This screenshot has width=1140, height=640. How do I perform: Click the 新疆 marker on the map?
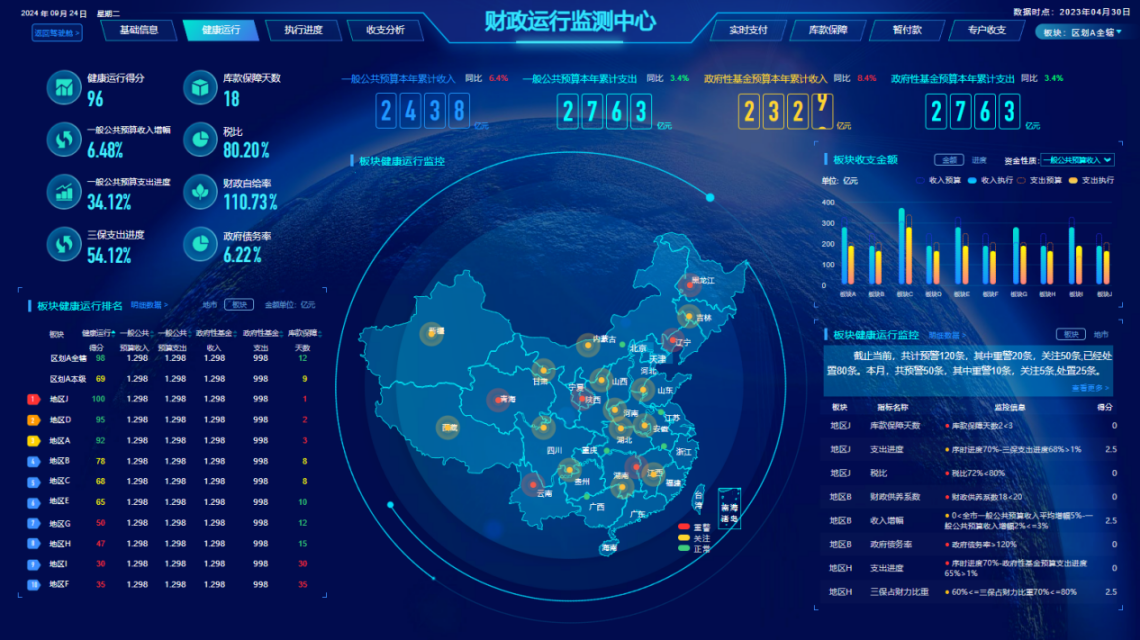coord(432,334)
